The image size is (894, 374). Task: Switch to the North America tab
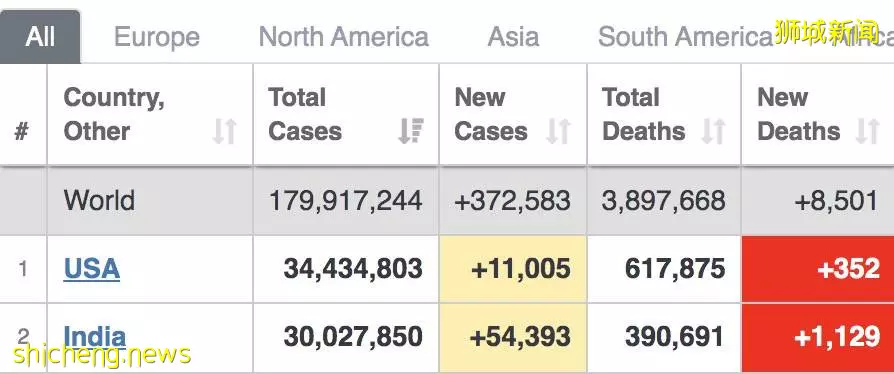(344, 37)
